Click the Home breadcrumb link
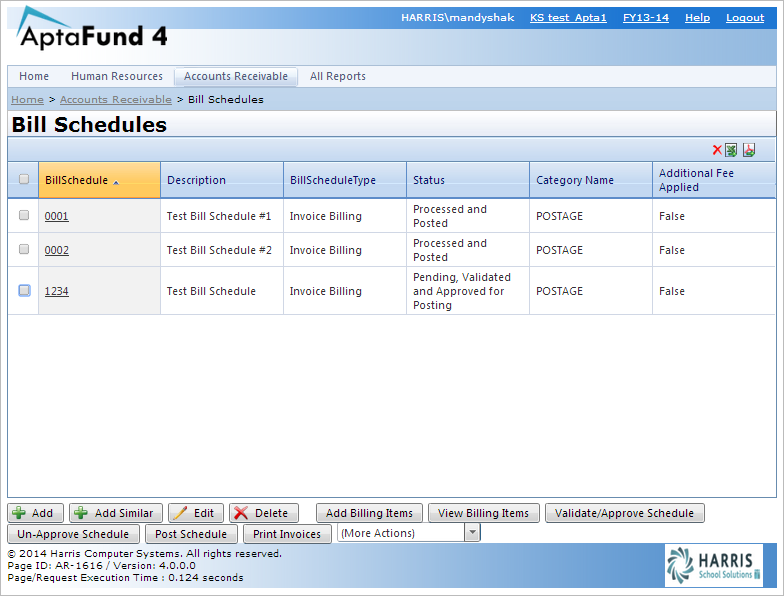784x596 pixels. click(28, 100)
